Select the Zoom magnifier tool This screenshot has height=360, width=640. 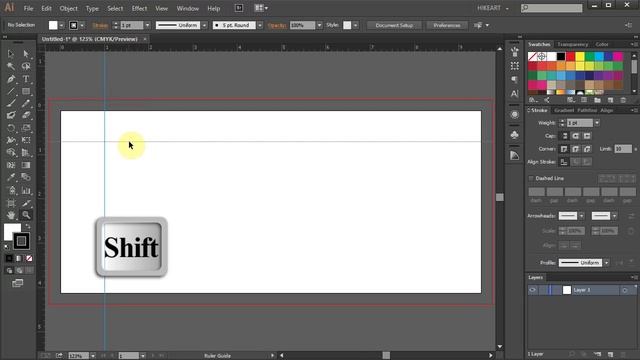26,215
